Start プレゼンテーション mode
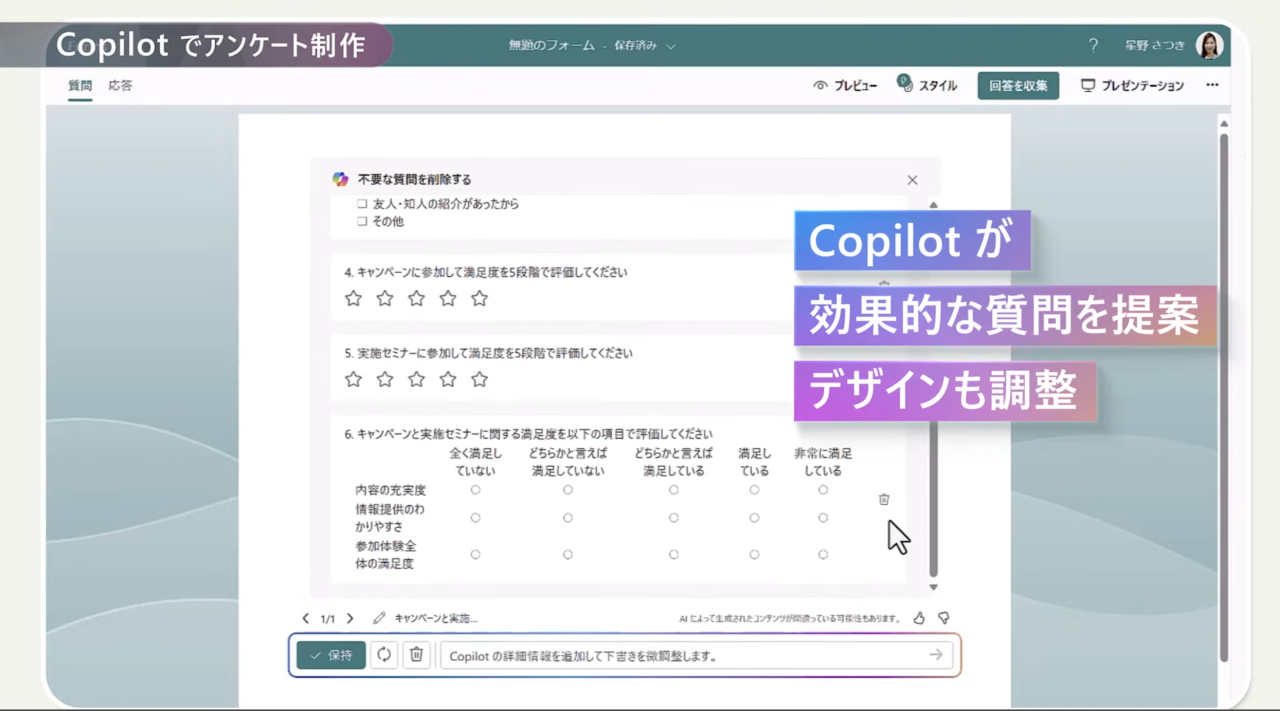Image resolution: width=1280 pixels, height=711 pixels. 1132,86
